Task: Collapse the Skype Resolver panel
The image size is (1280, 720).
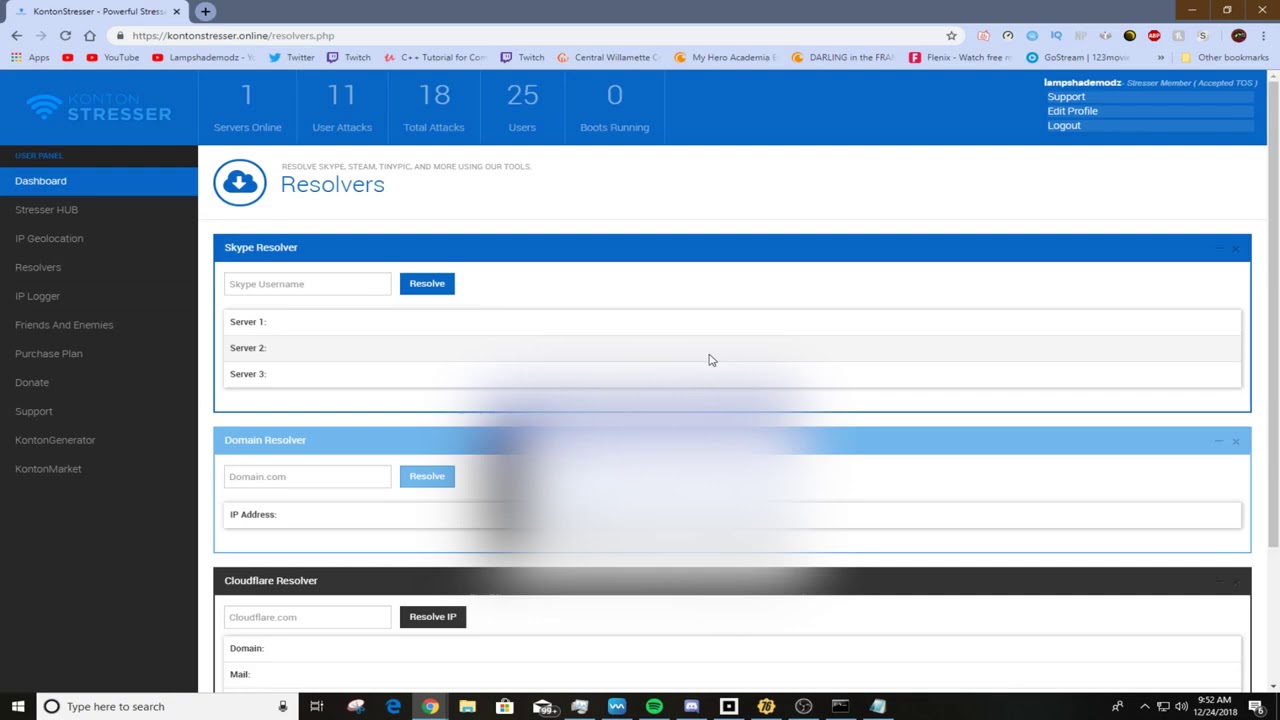Action: (x=1219, y=248)
